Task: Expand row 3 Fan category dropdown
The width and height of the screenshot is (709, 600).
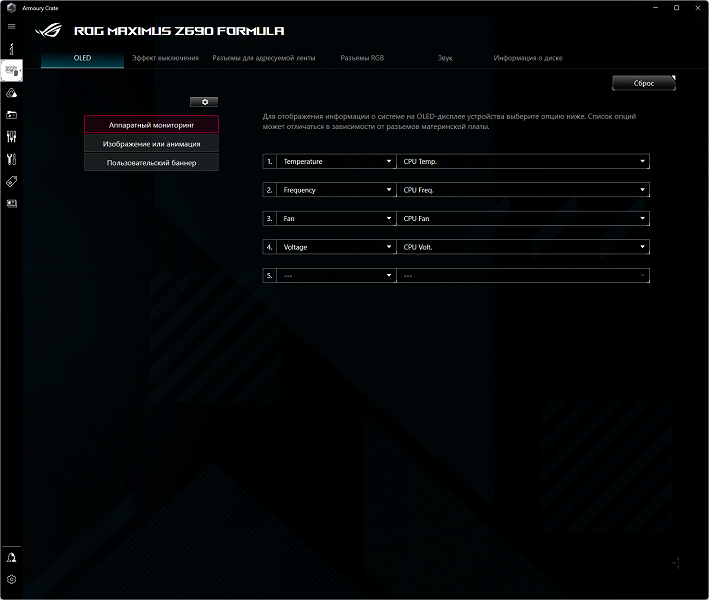Action: click(x=336, y=218)
